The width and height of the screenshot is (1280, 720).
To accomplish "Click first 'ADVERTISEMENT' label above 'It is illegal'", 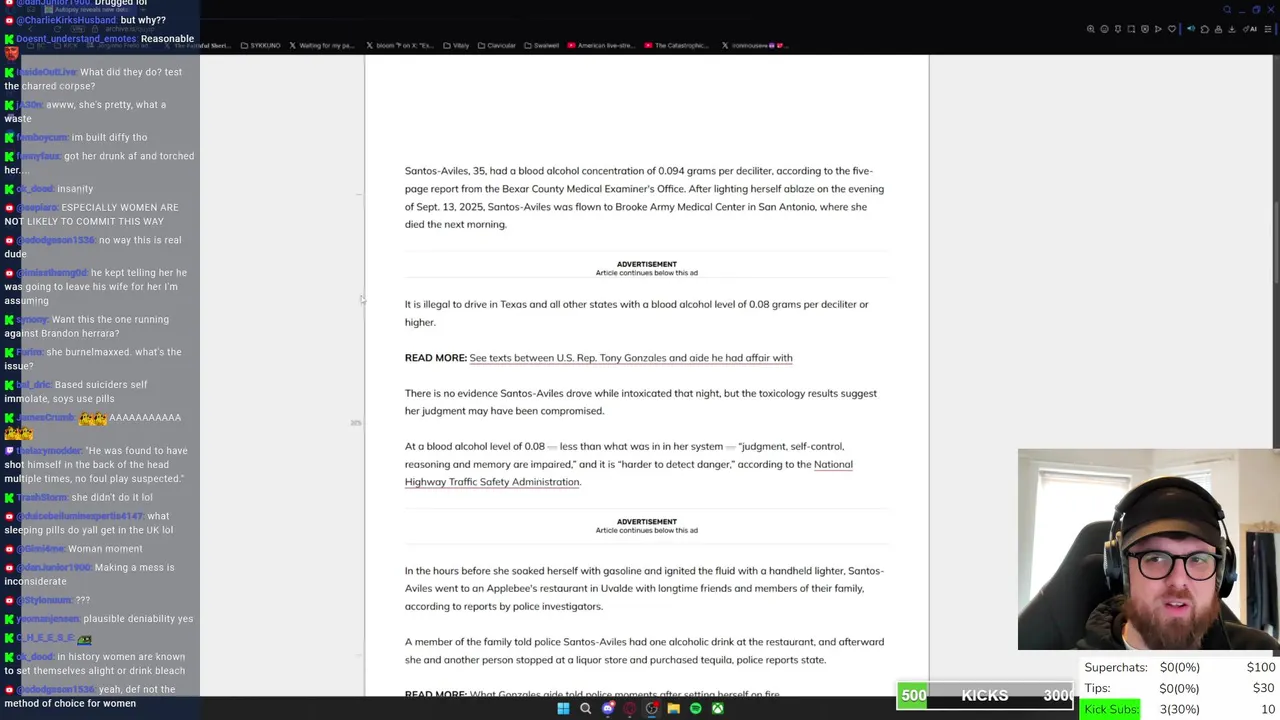I will pos(647,264).
